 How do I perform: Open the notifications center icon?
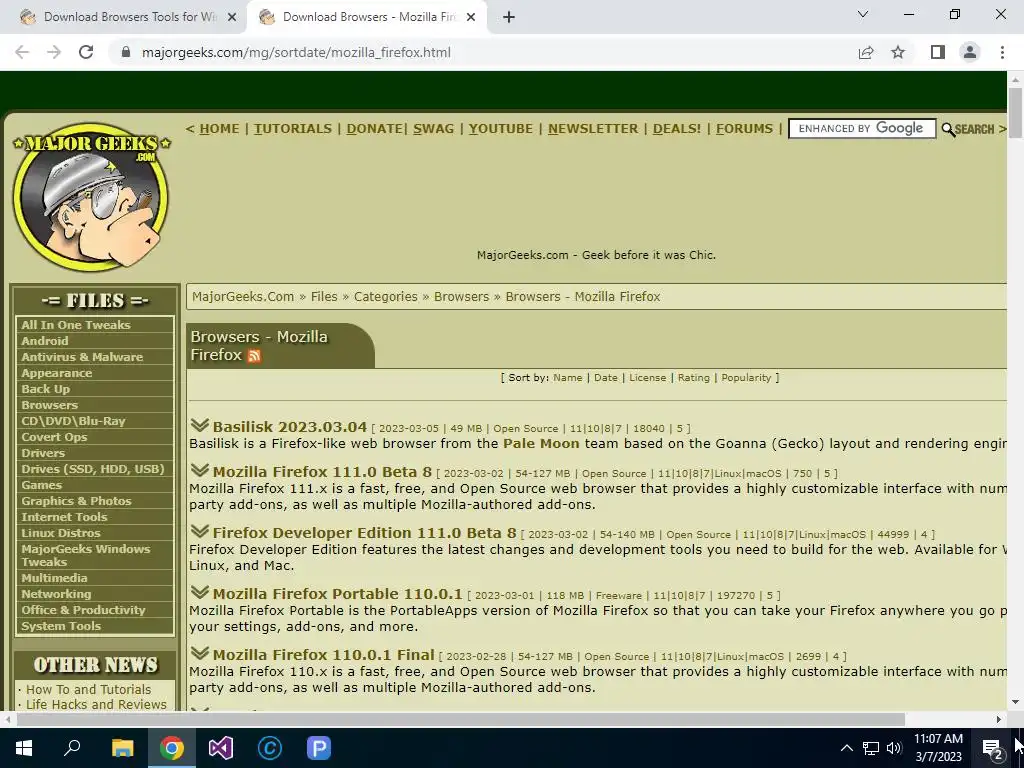pos(992,748)
